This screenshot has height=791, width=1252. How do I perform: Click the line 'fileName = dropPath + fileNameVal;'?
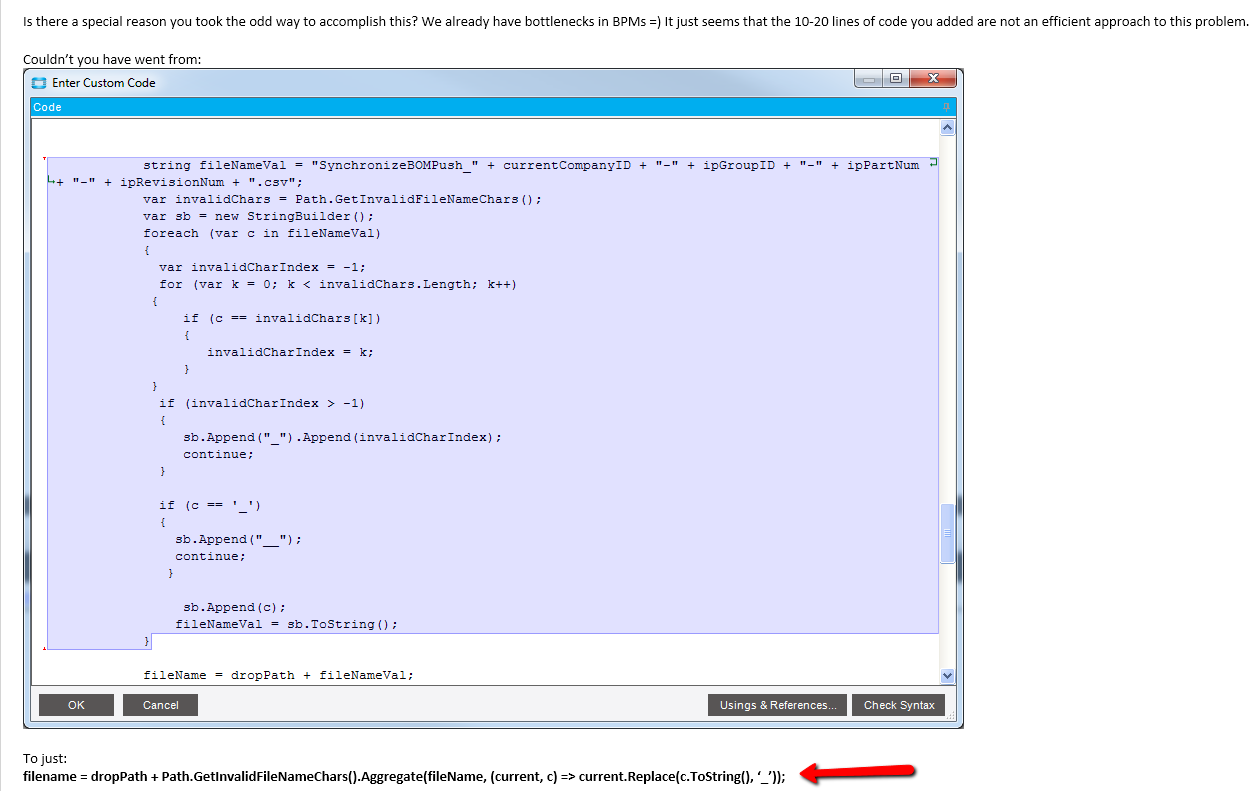point(278,675)
